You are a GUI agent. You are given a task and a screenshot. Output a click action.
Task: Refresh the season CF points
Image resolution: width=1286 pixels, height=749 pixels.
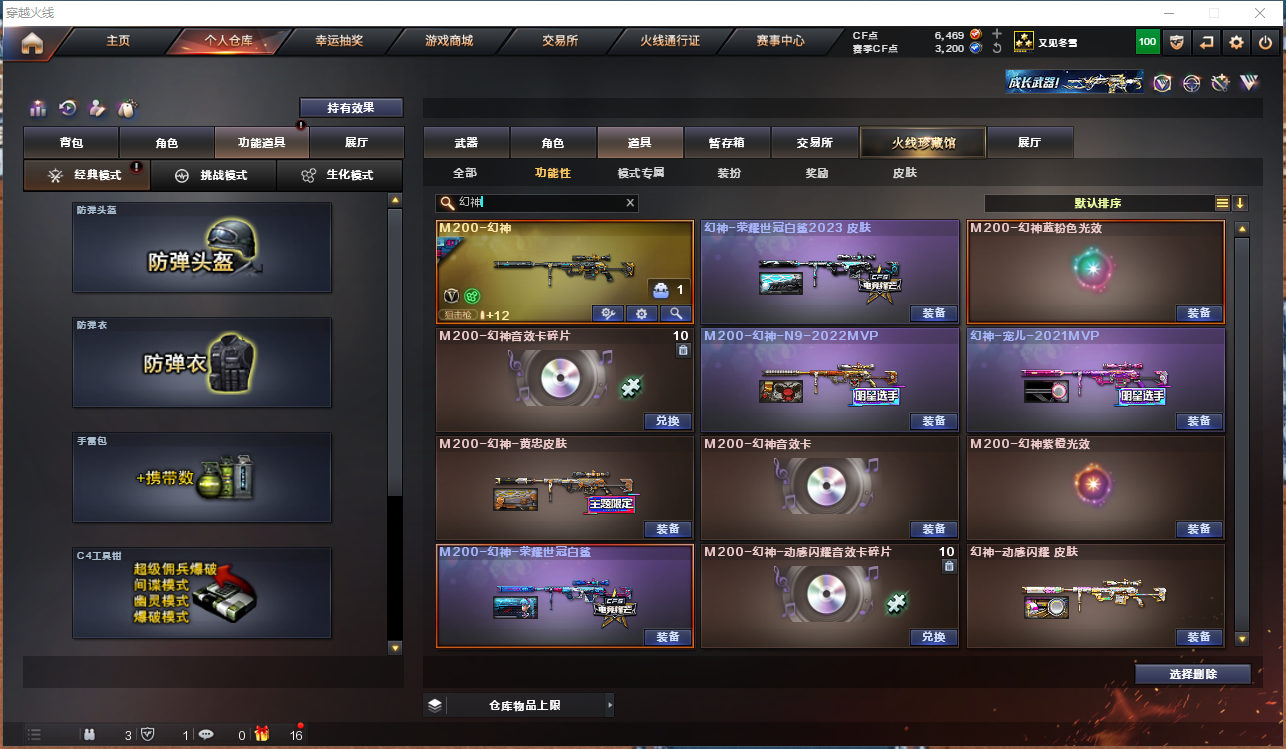tap(997, 48)
